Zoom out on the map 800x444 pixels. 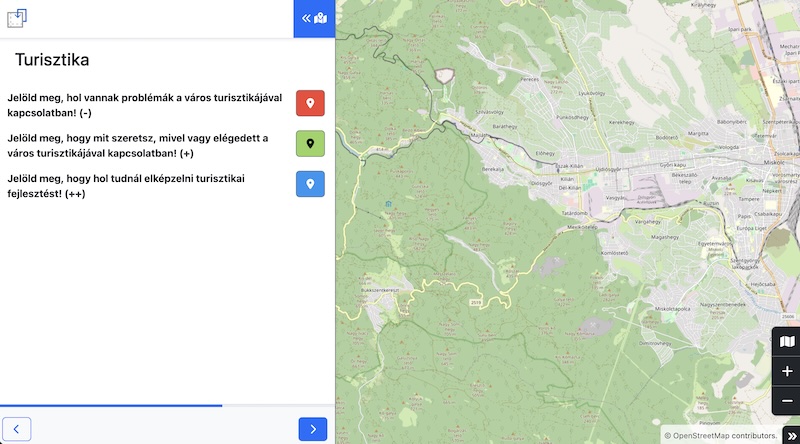click(x=787, y=401)
